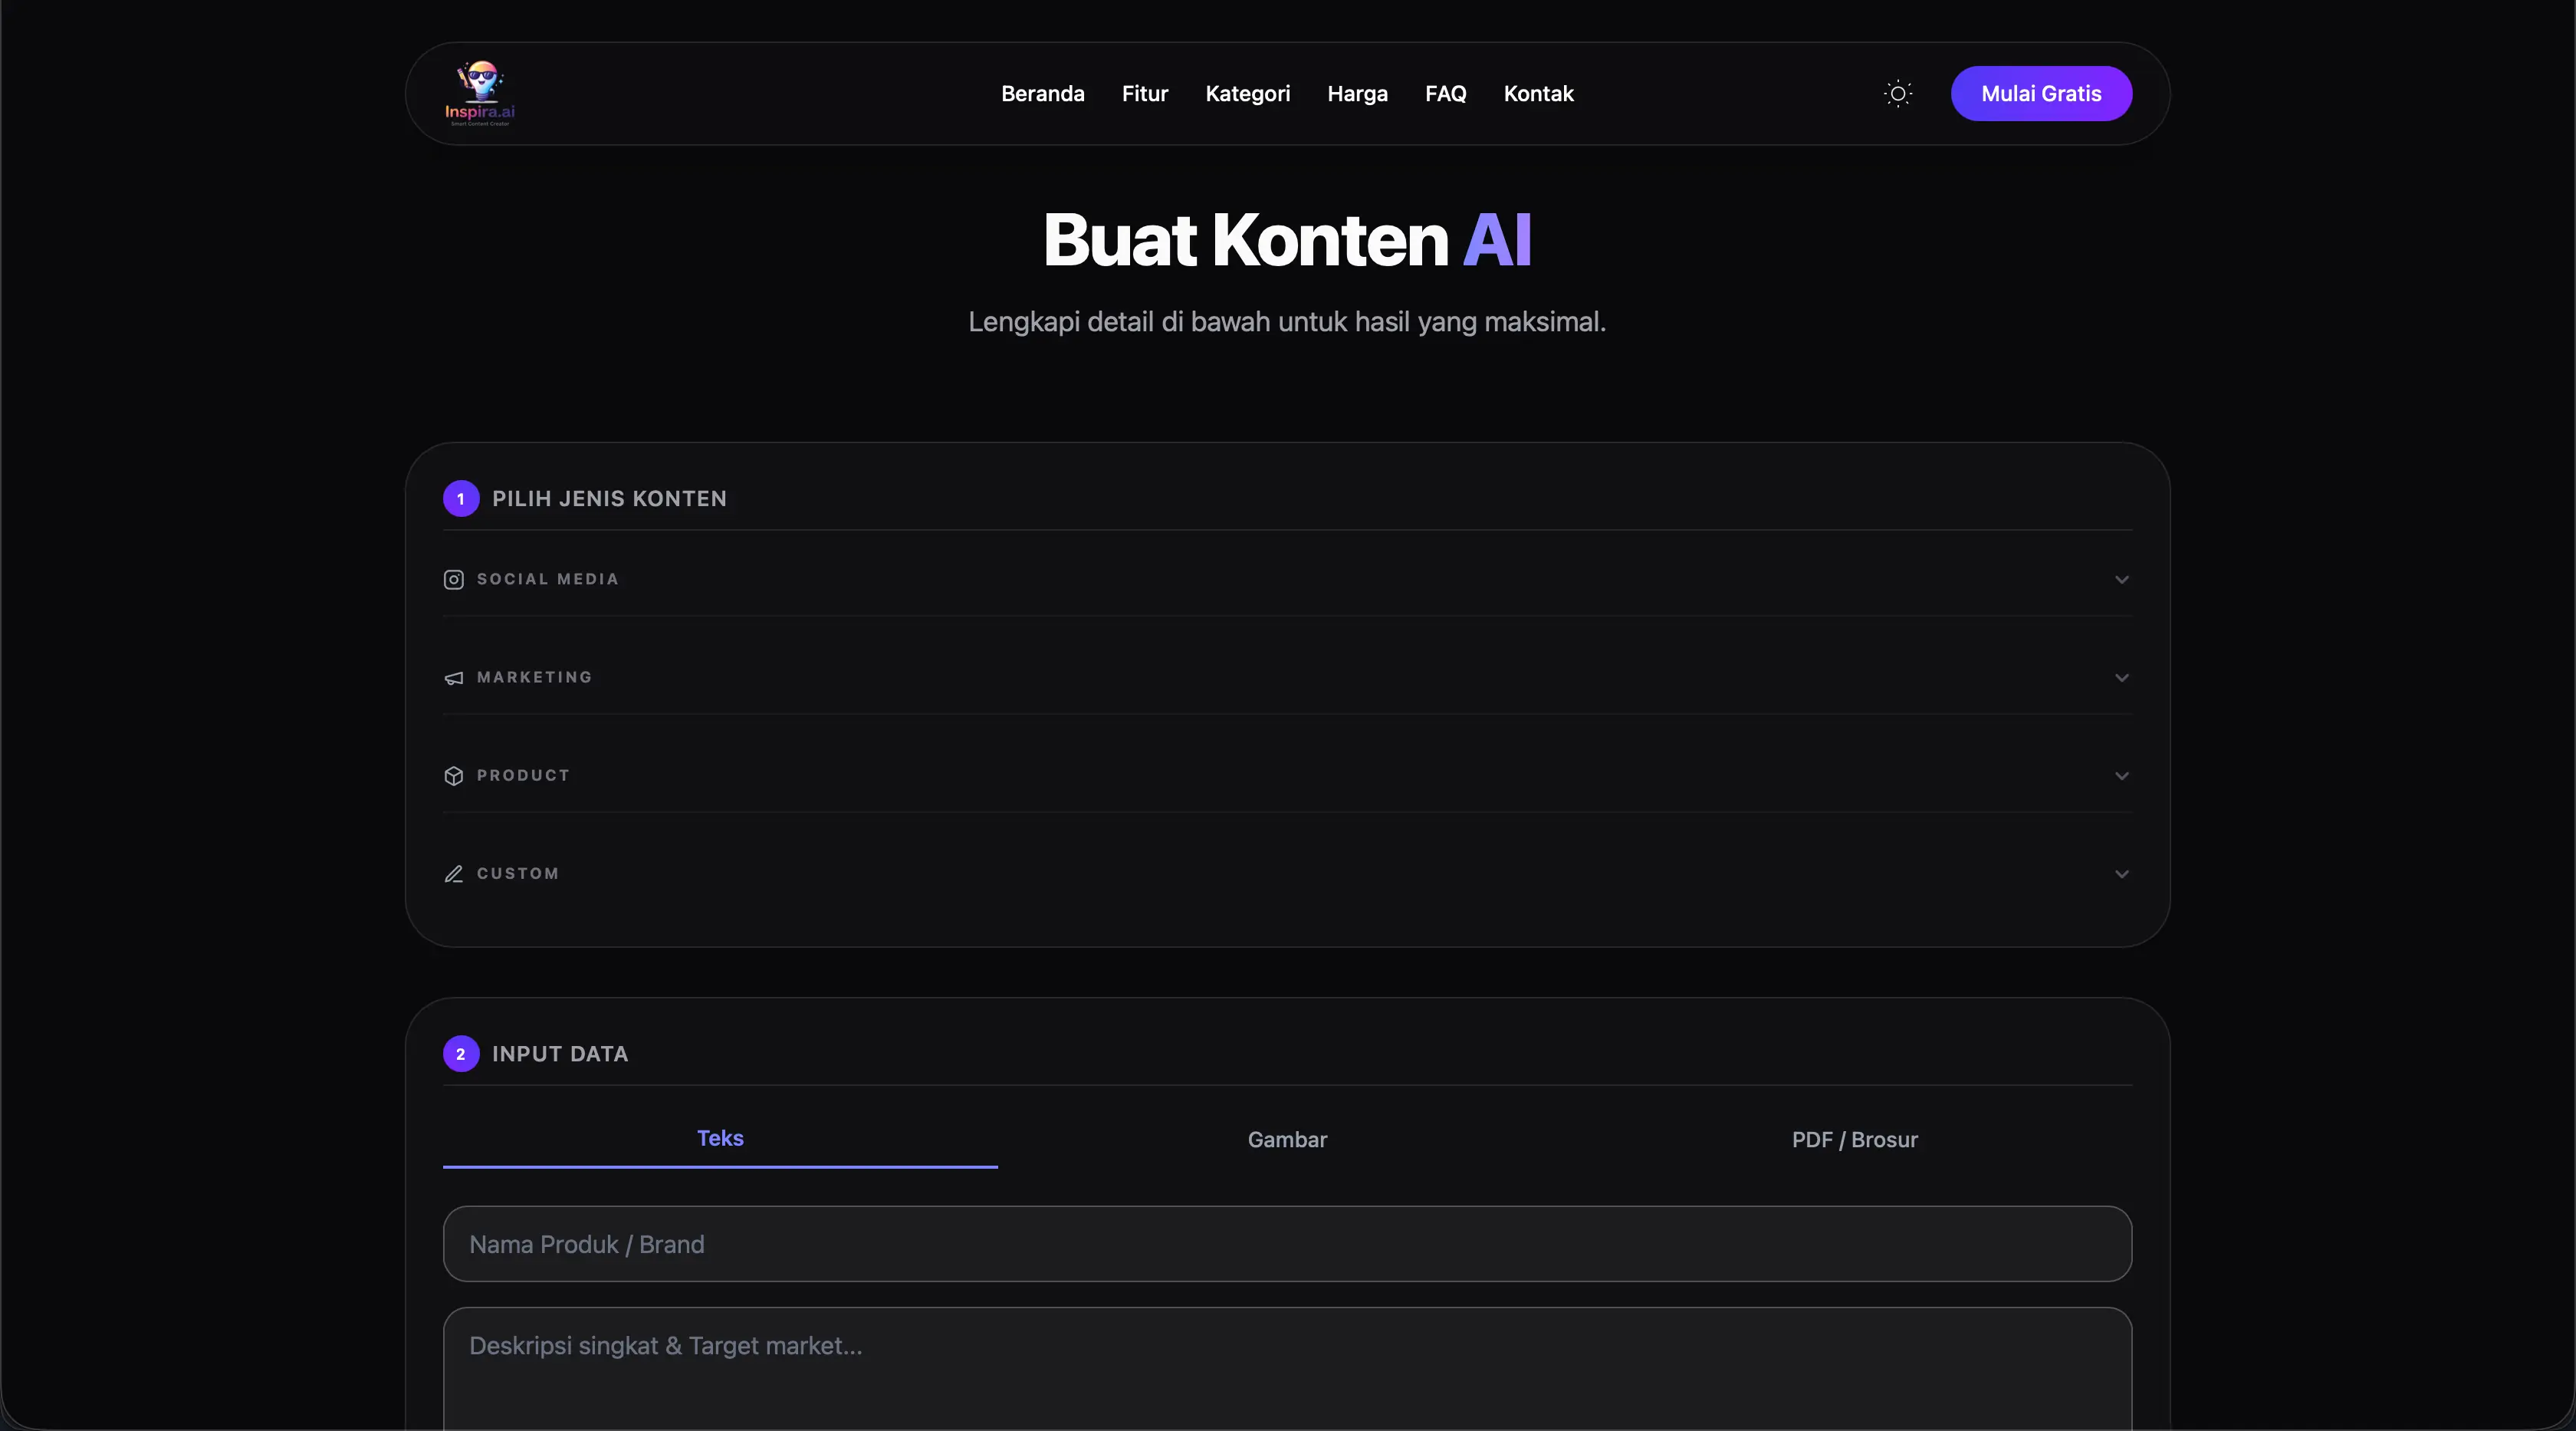
Task: Open the Kategori nav item
Action: pyautogui.click(x=1247, y=94)
